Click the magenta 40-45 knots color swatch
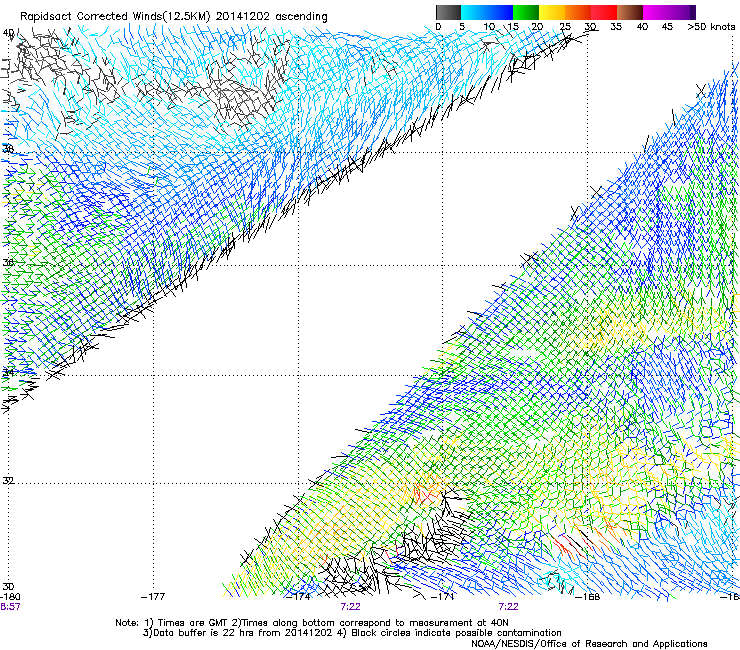 coord(656,12)
